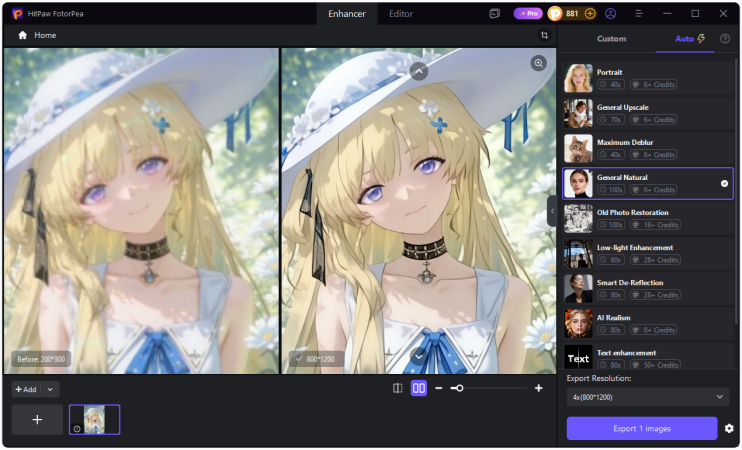Collapse the right panel with side arrow

(552, 211)
